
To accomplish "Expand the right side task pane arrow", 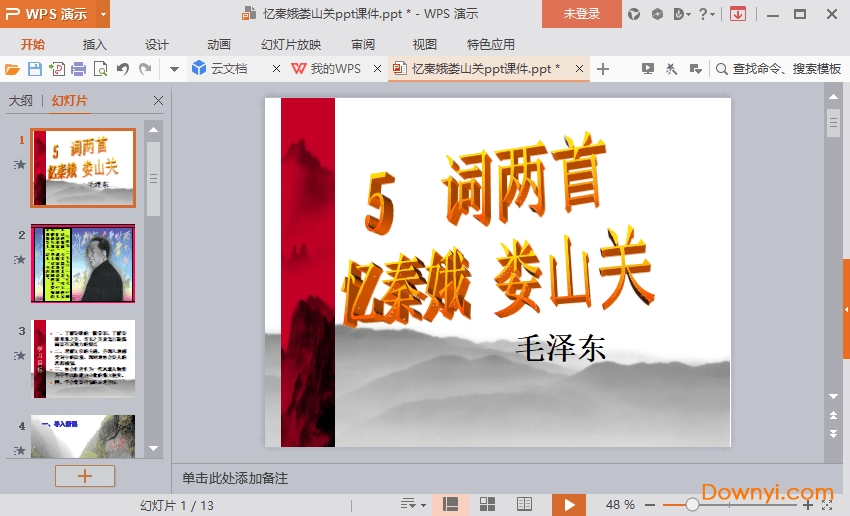I will click(x=846, y=309).
